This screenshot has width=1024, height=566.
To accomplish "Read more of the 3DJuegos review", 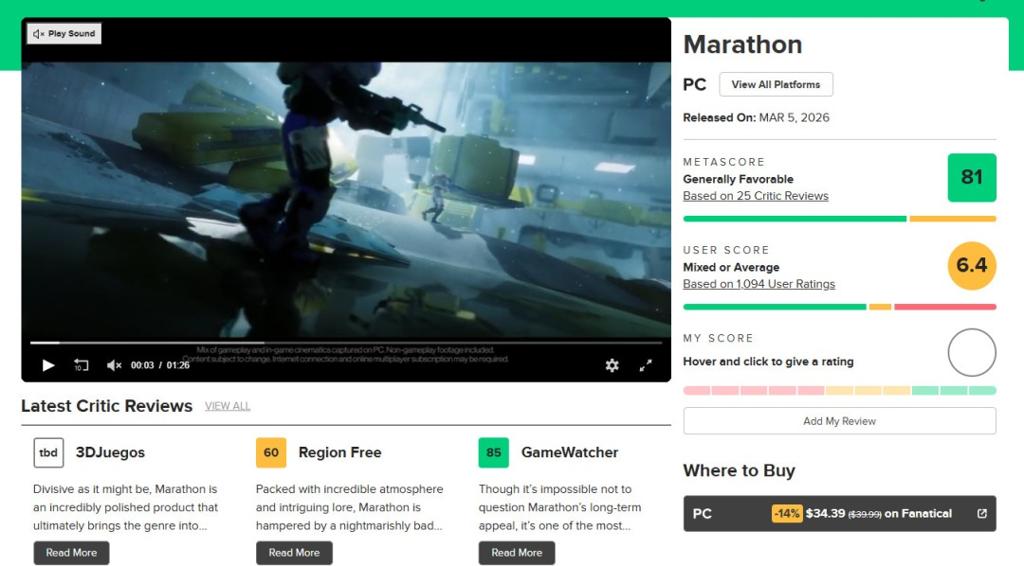I will click(x=71, y=553).
